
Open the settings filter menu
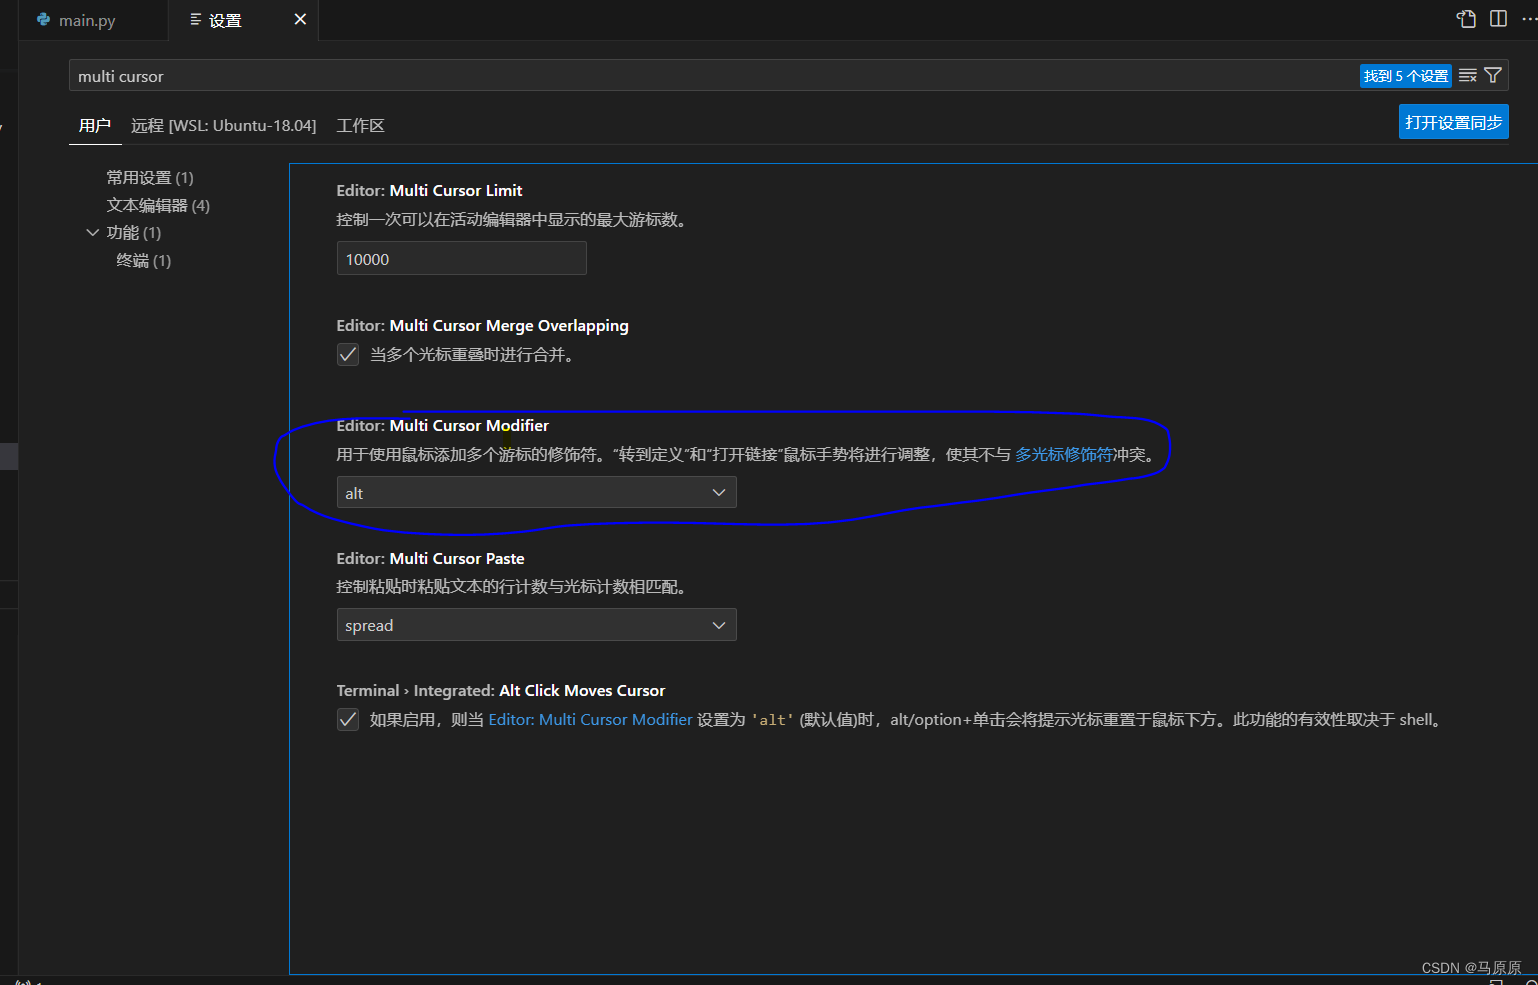pyautogui.click(x=1492, y=74)
